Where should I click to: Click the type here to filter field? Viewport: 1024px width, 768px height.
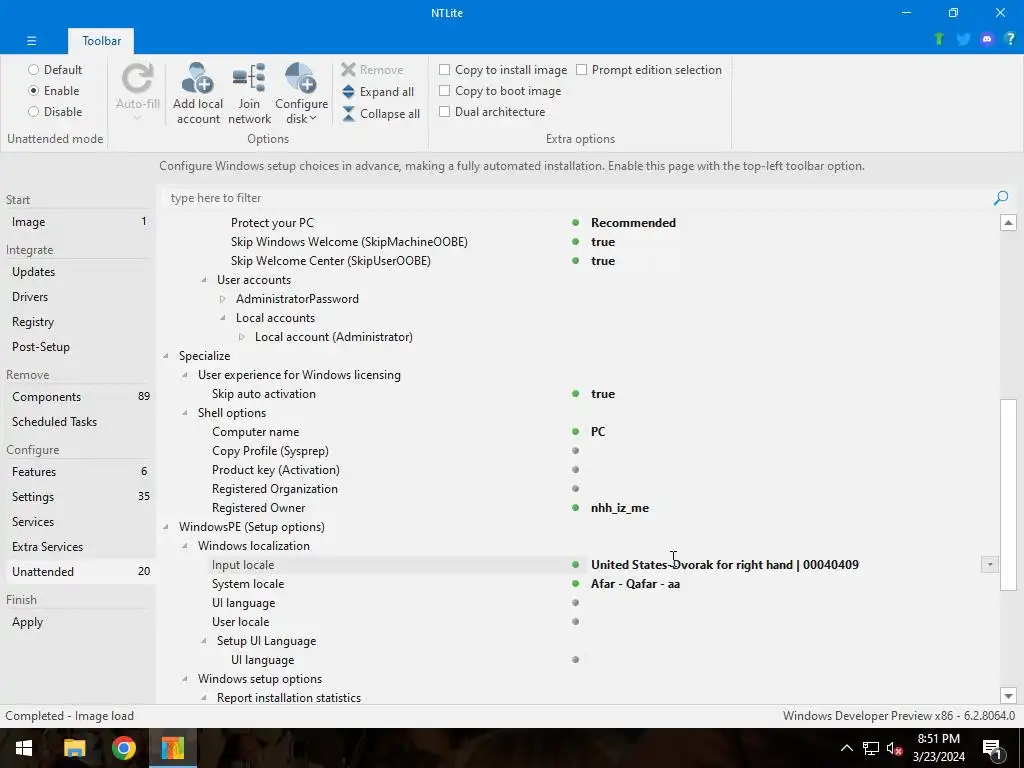coord(578,198)
